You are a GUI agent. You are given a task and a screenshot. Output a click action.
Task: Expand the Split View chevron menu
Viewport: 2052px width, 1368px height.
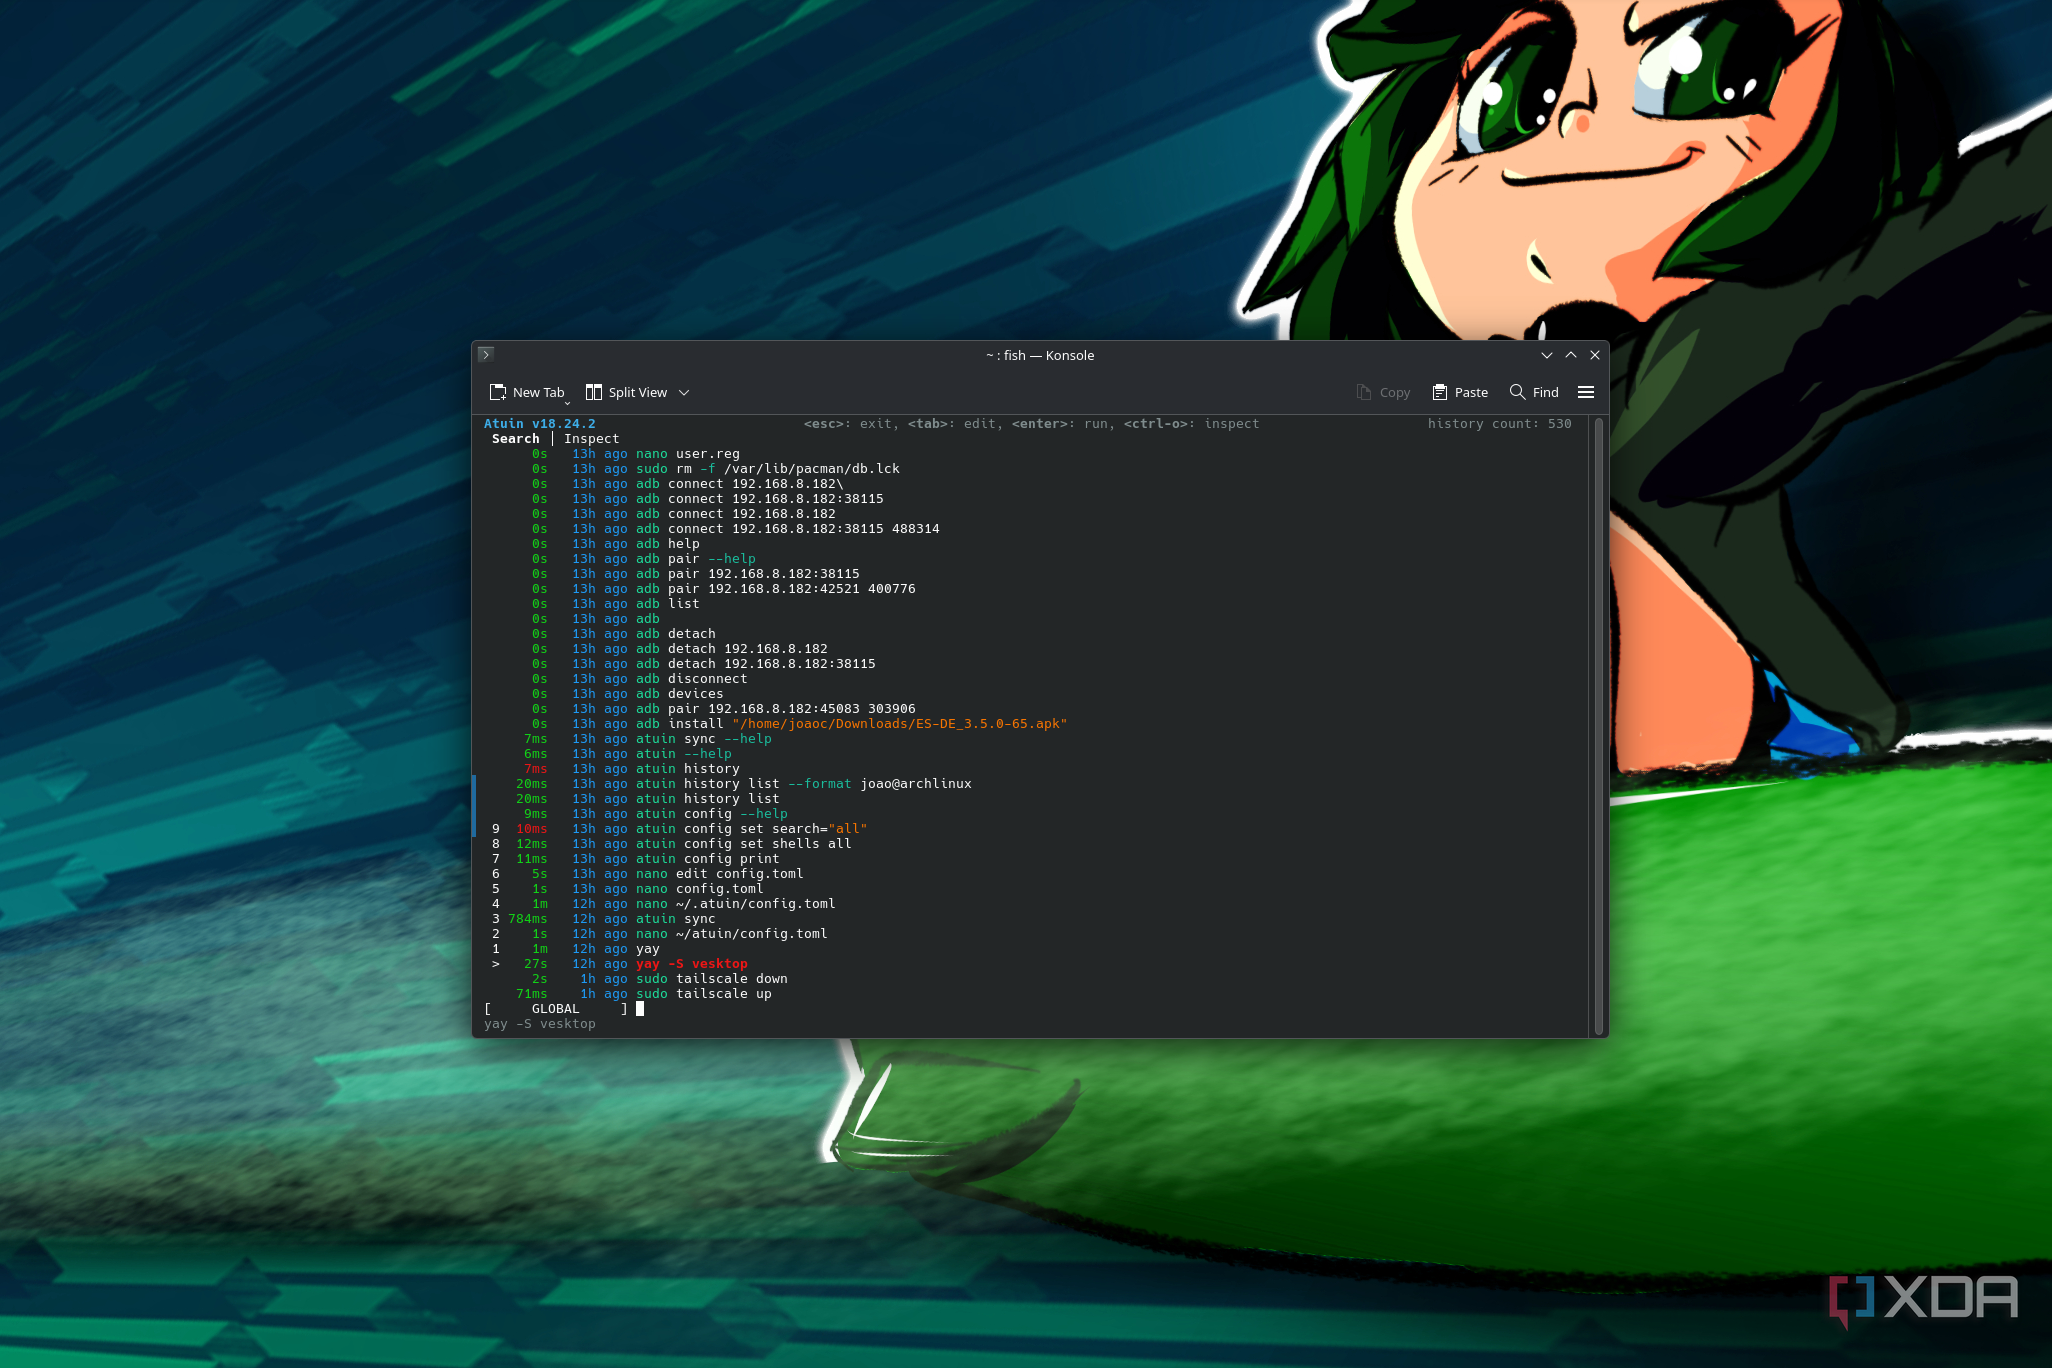click(x=684, y=392)
